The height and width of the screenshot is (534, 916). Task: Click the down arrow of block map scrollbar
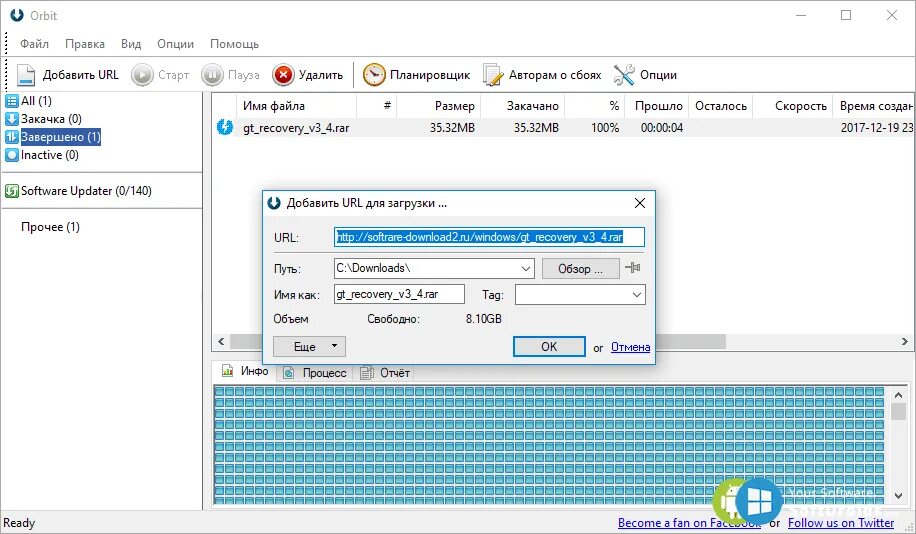[x=898, y=496]
